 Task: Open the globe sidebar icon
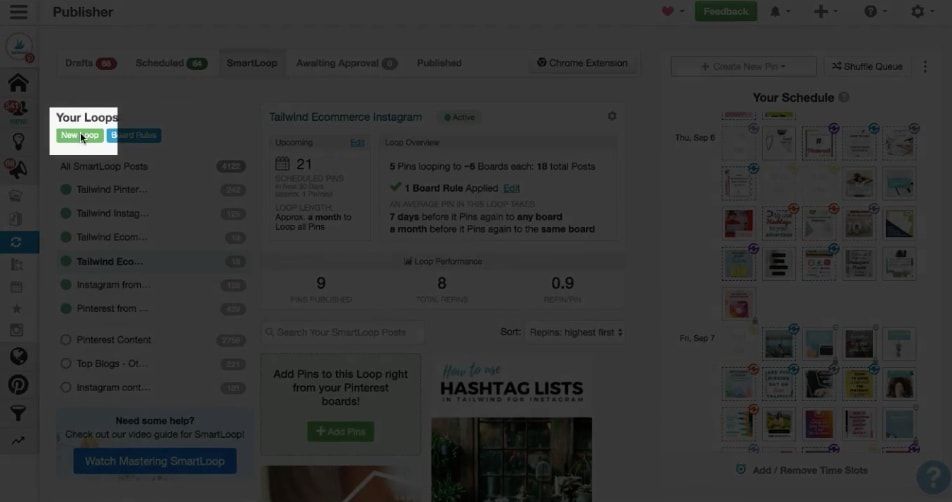pos(18,356)
